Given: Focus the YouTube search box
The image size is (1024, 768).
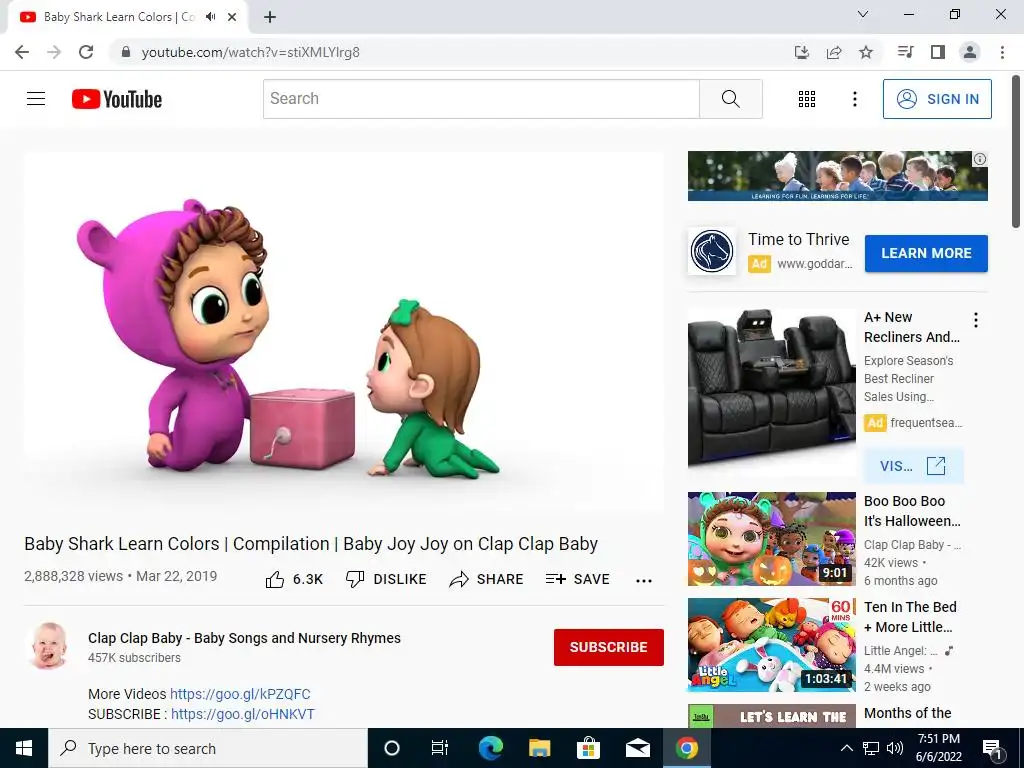Looking at the screenshot, I should point(481,99).
